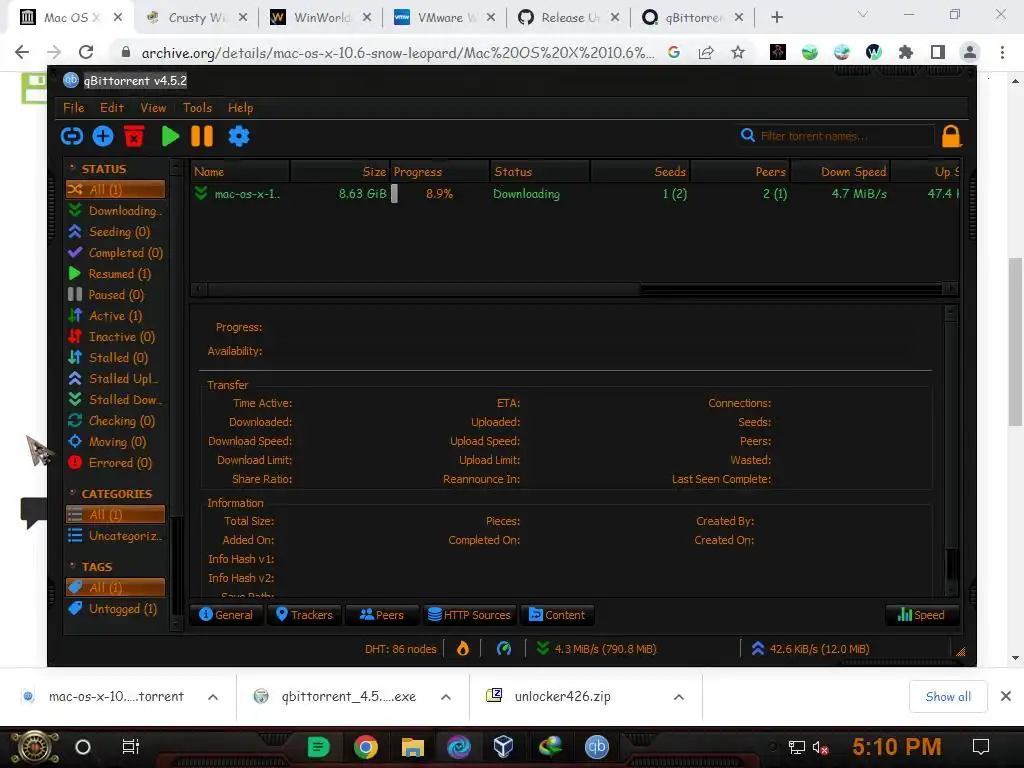Open the Tools menu
The height and width of the screenshot is (768, 1024).
(x=197, y=108)
